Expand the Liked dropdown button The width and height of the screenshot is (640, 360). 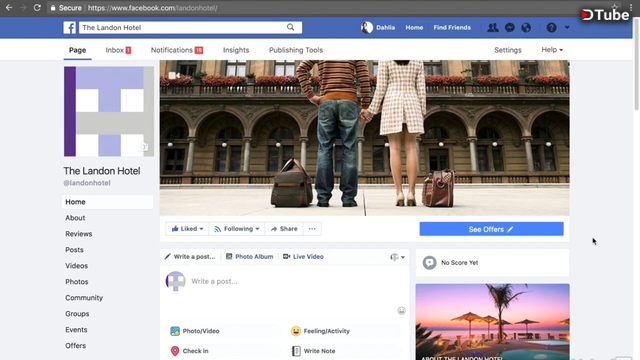click(187, 229)
